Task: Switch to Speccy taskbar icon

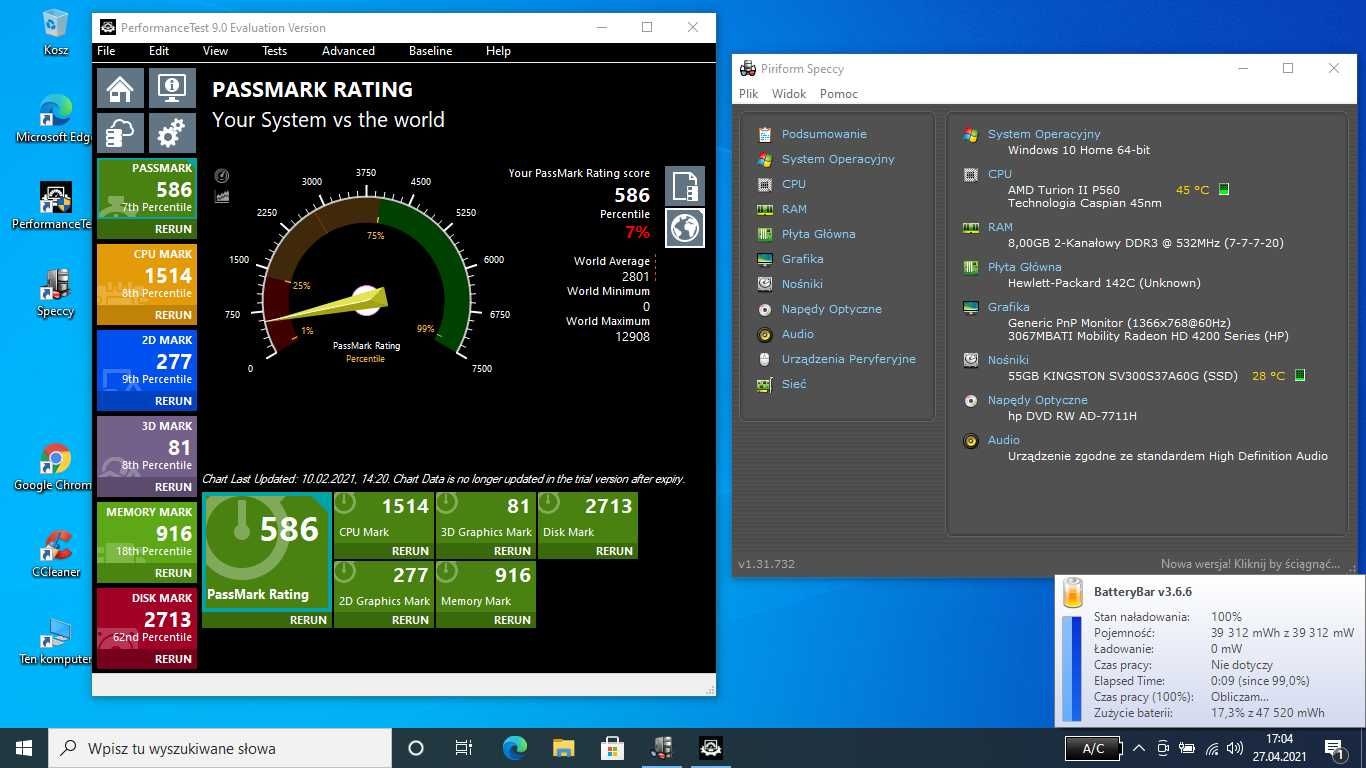Action: [x=661, y=748]
